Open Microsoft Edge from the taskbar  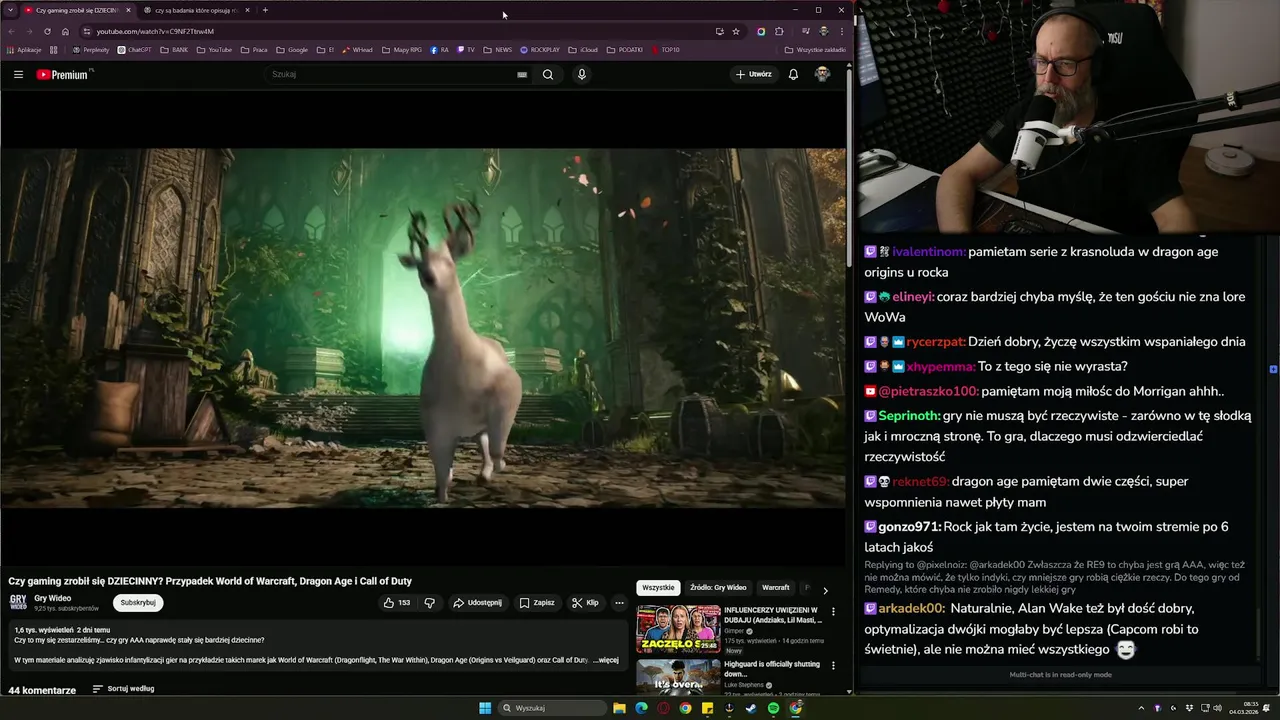tap(641, 708)
